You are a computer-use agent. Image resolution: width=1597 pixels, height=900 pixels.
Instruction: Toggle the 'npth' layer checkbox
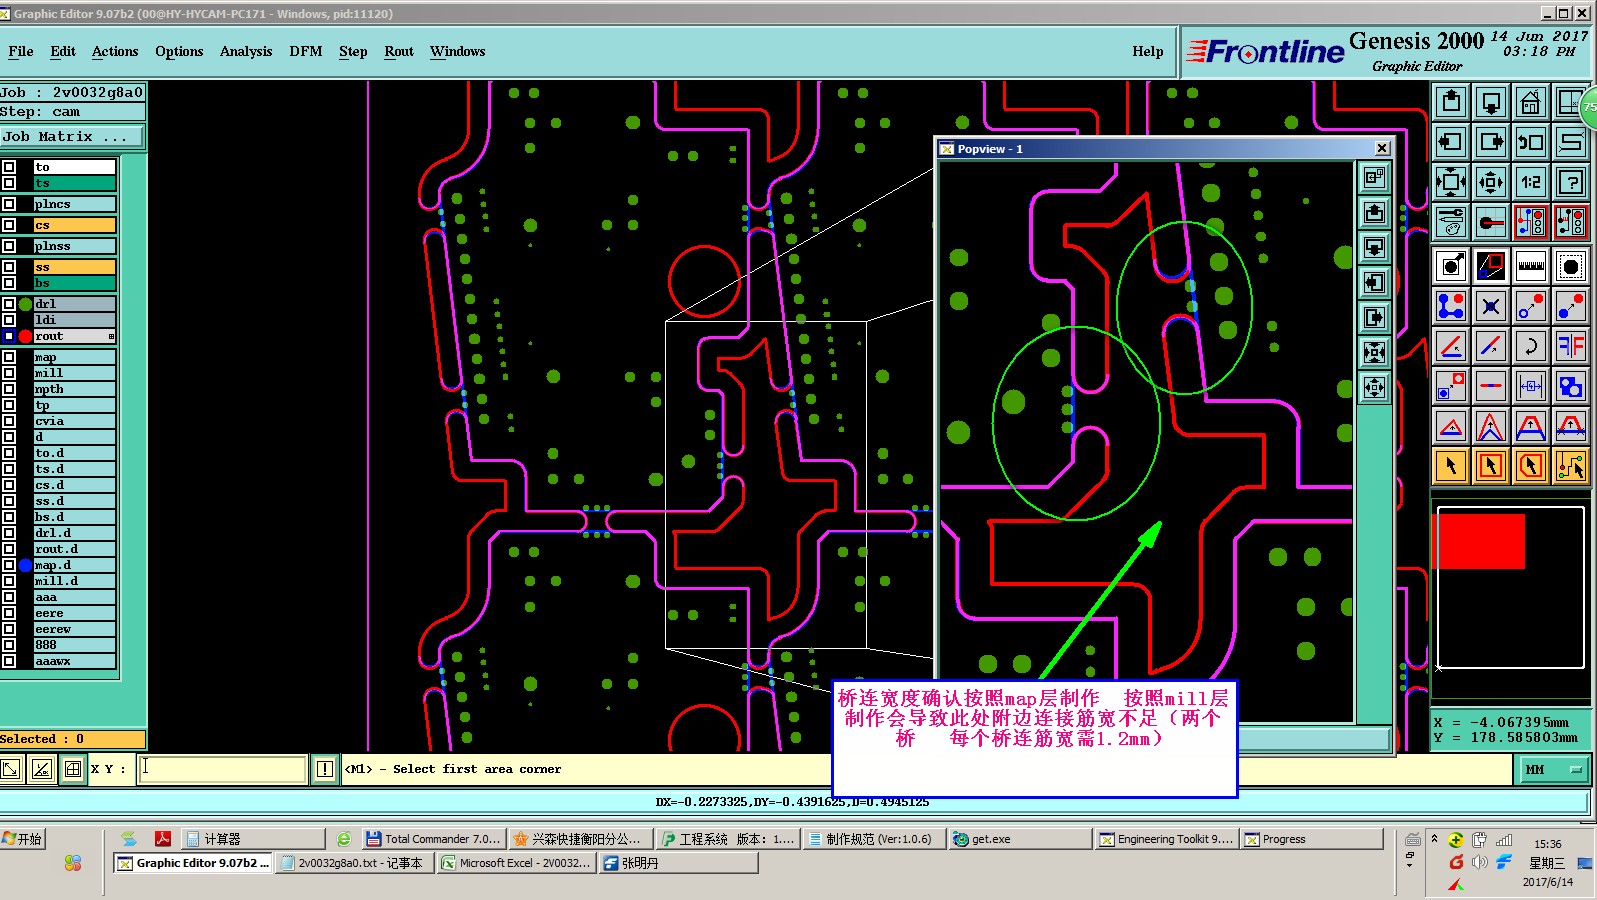[9, 389]
